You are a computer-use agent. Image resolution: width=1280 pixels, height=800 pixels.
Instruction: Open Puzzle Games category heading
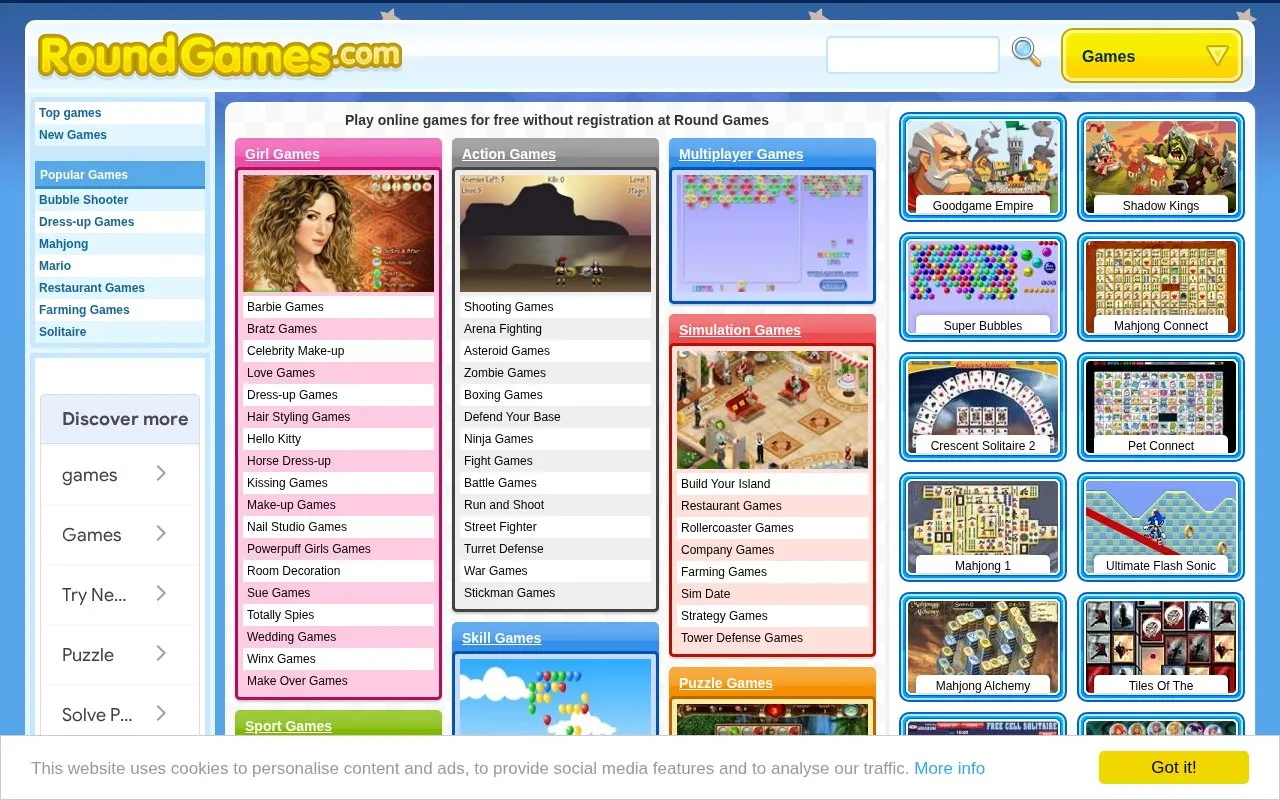click(x=726, y=683)
